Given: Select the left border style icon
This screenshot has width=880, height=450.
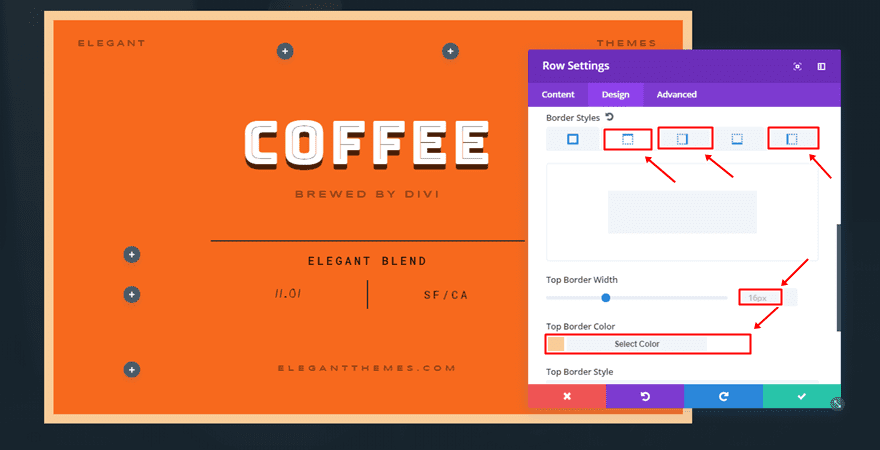Looking at the screenshot, I should pos(792,139).
